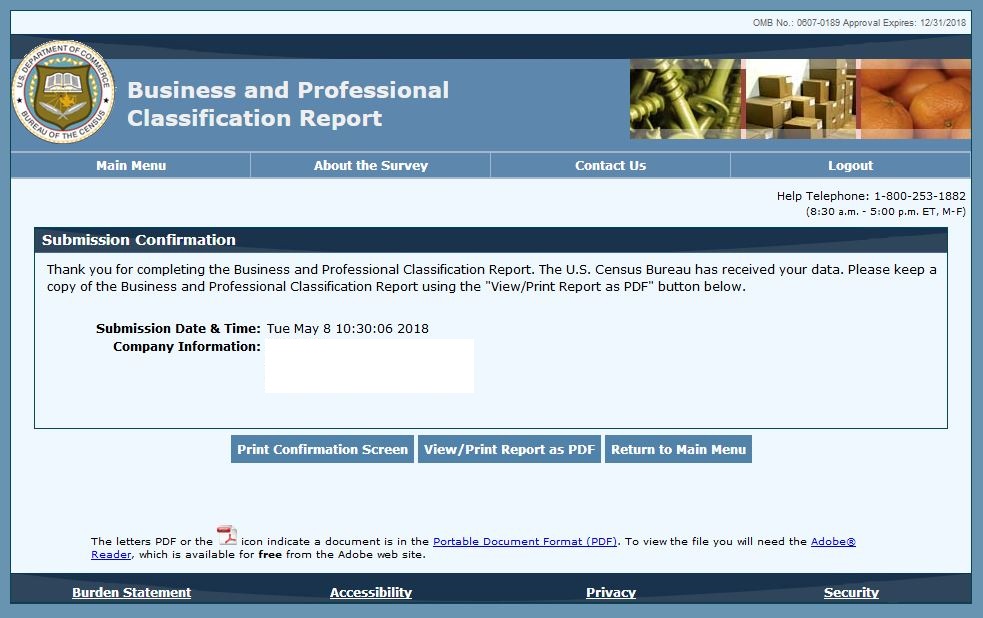Log out using the Logout menu item
The height and width of the screenshot is (618, 983).
[850, 166]
